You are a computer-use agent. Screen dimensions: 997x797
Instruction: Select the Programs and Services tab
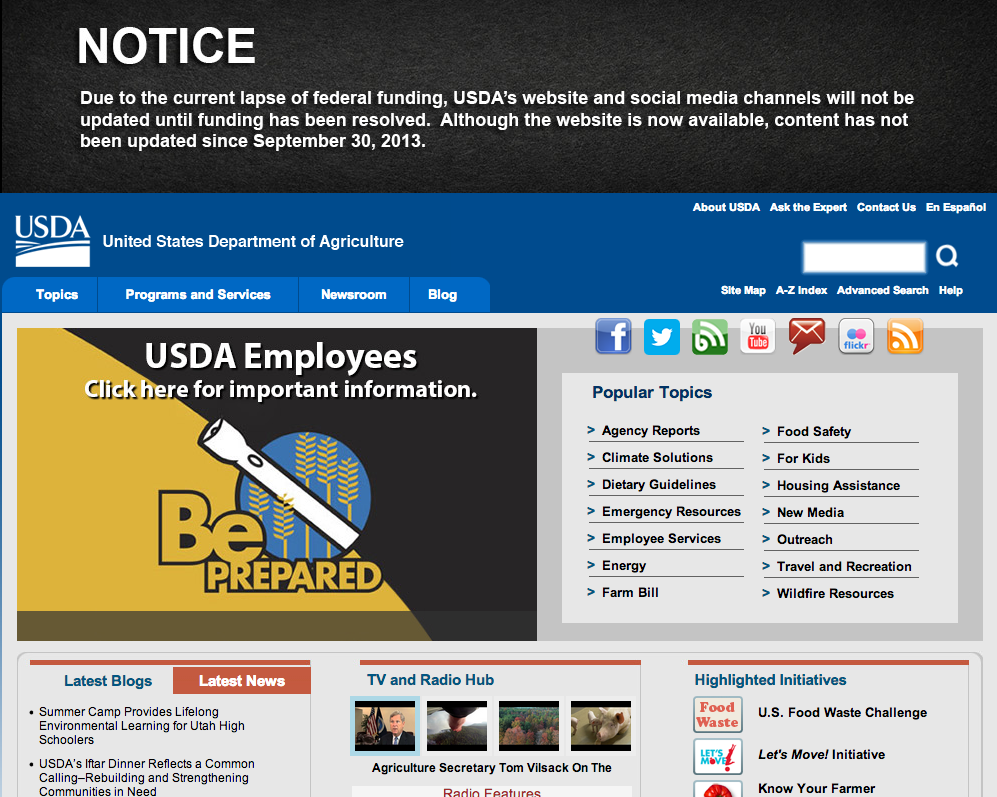click(198, 295)
